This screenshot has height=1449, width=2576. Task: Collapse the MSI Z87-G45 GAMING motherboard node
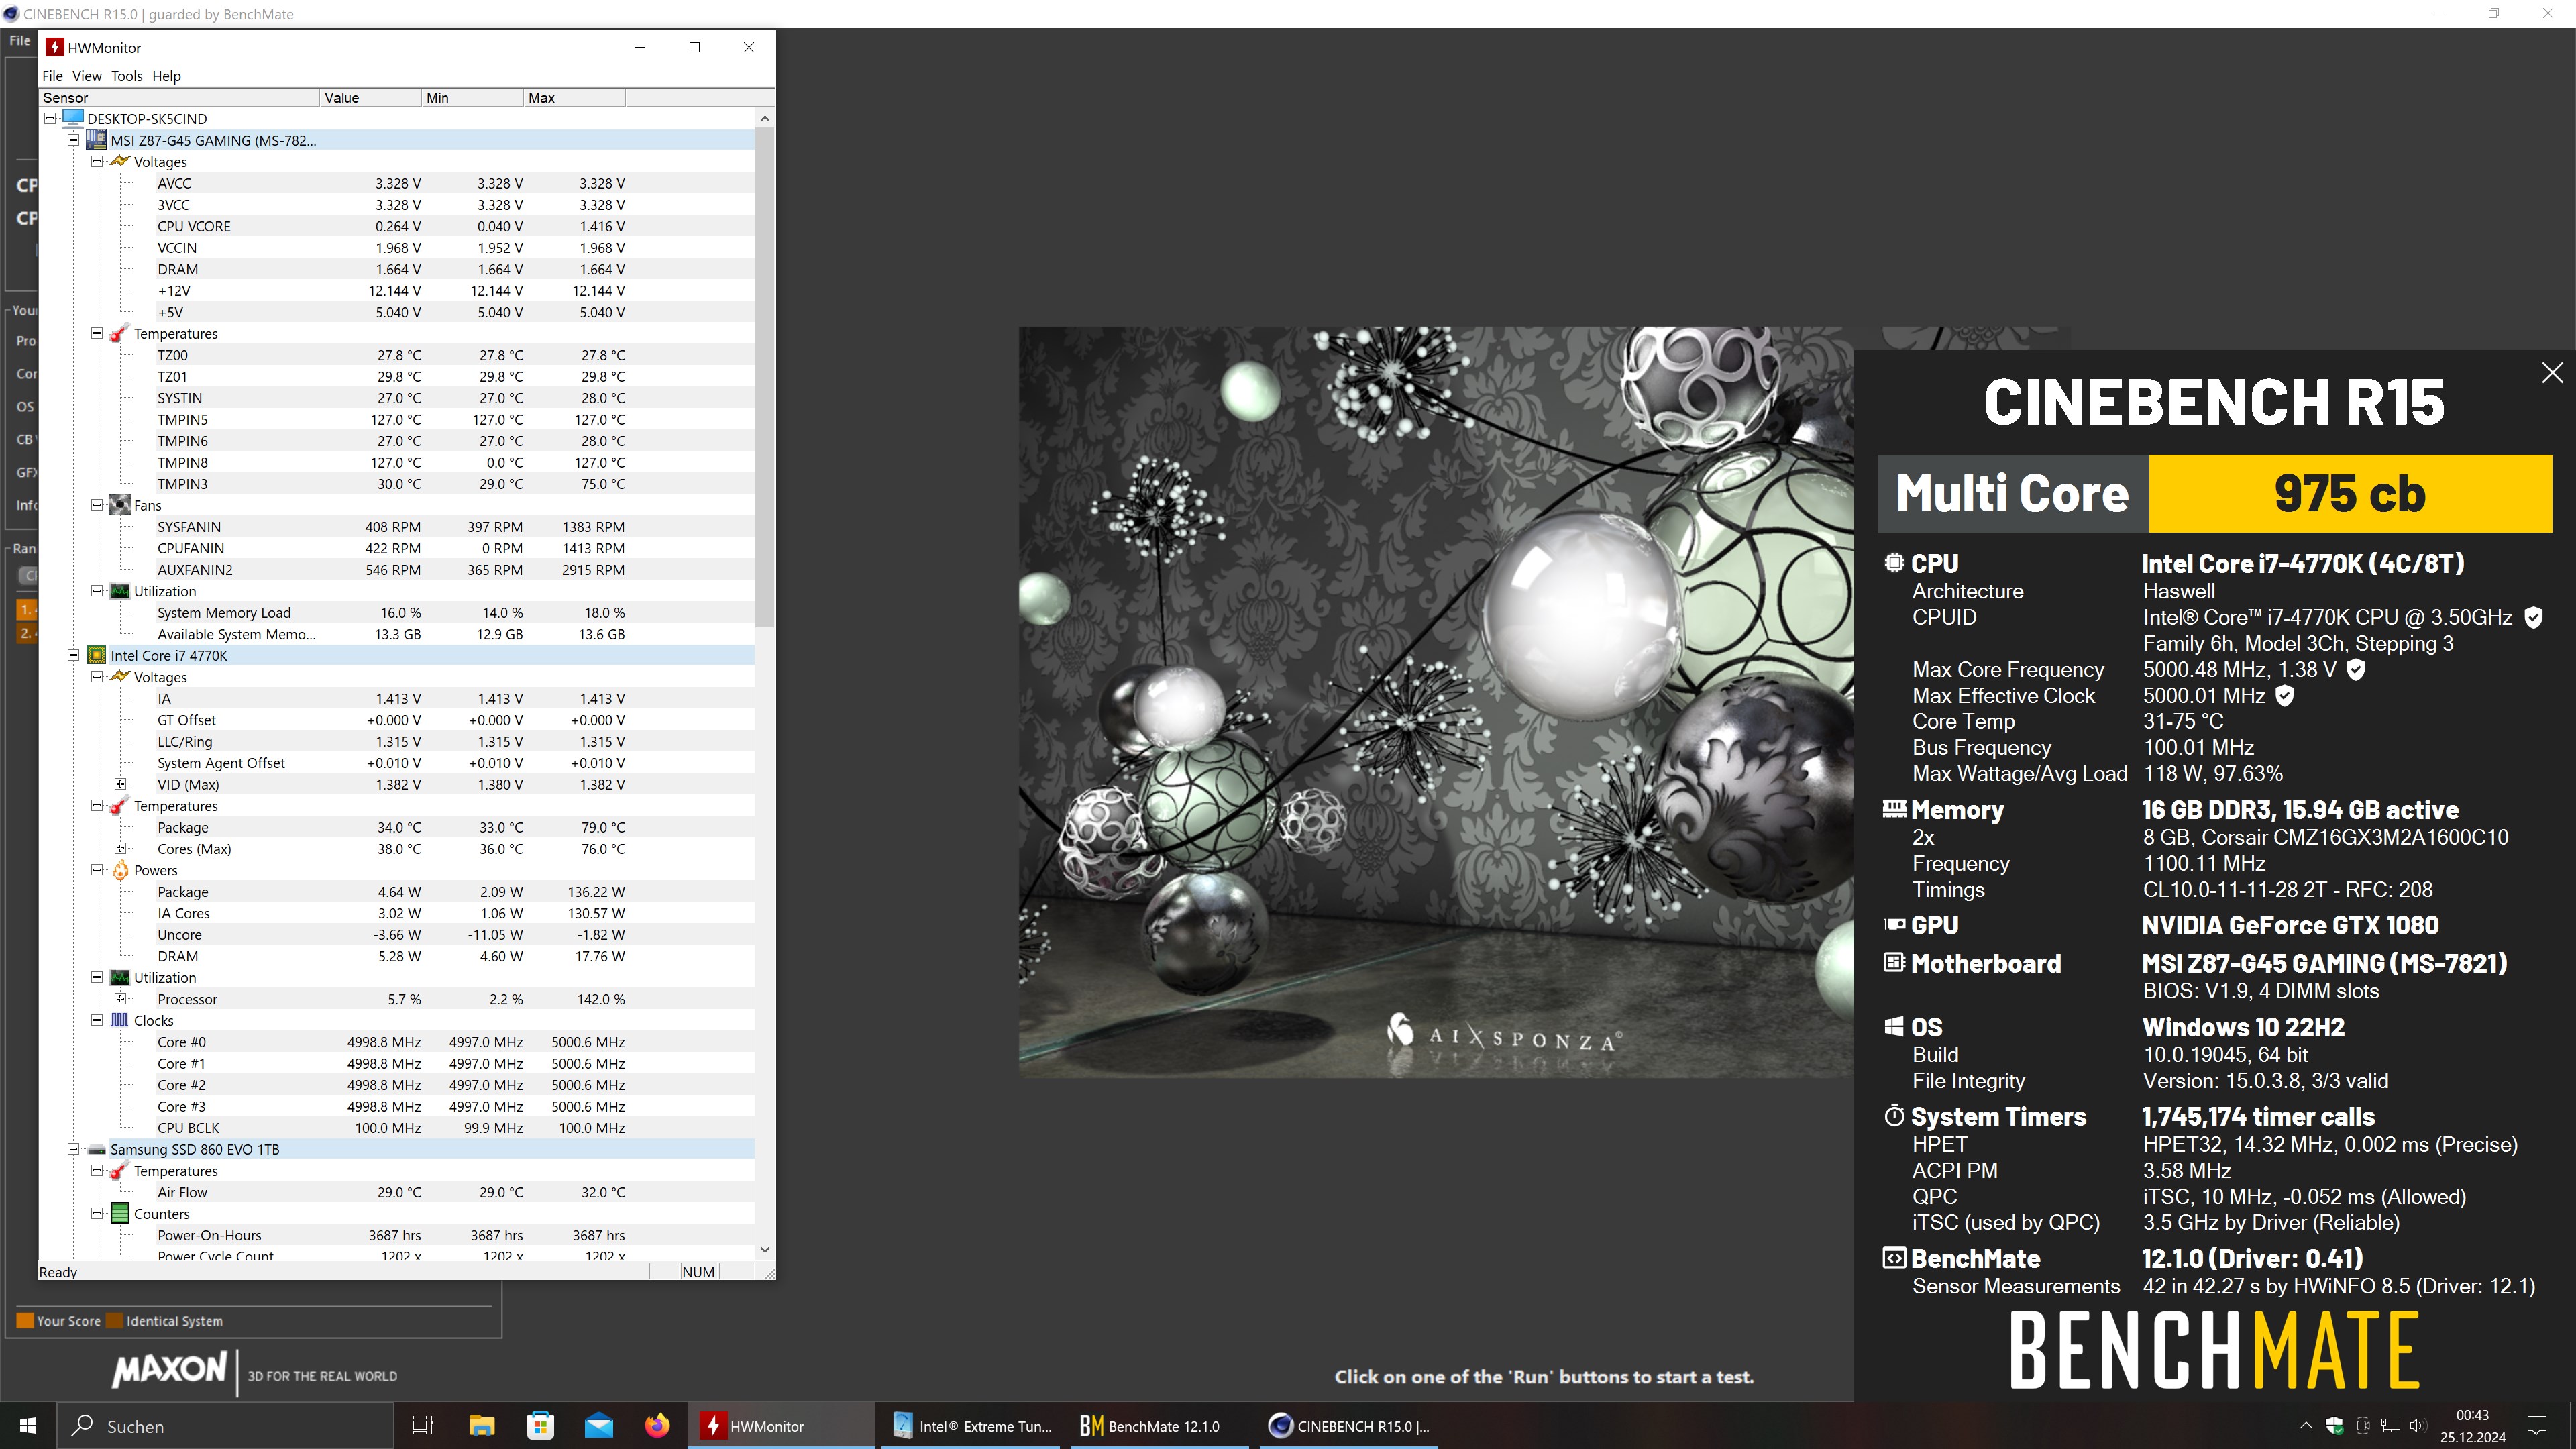73,140
